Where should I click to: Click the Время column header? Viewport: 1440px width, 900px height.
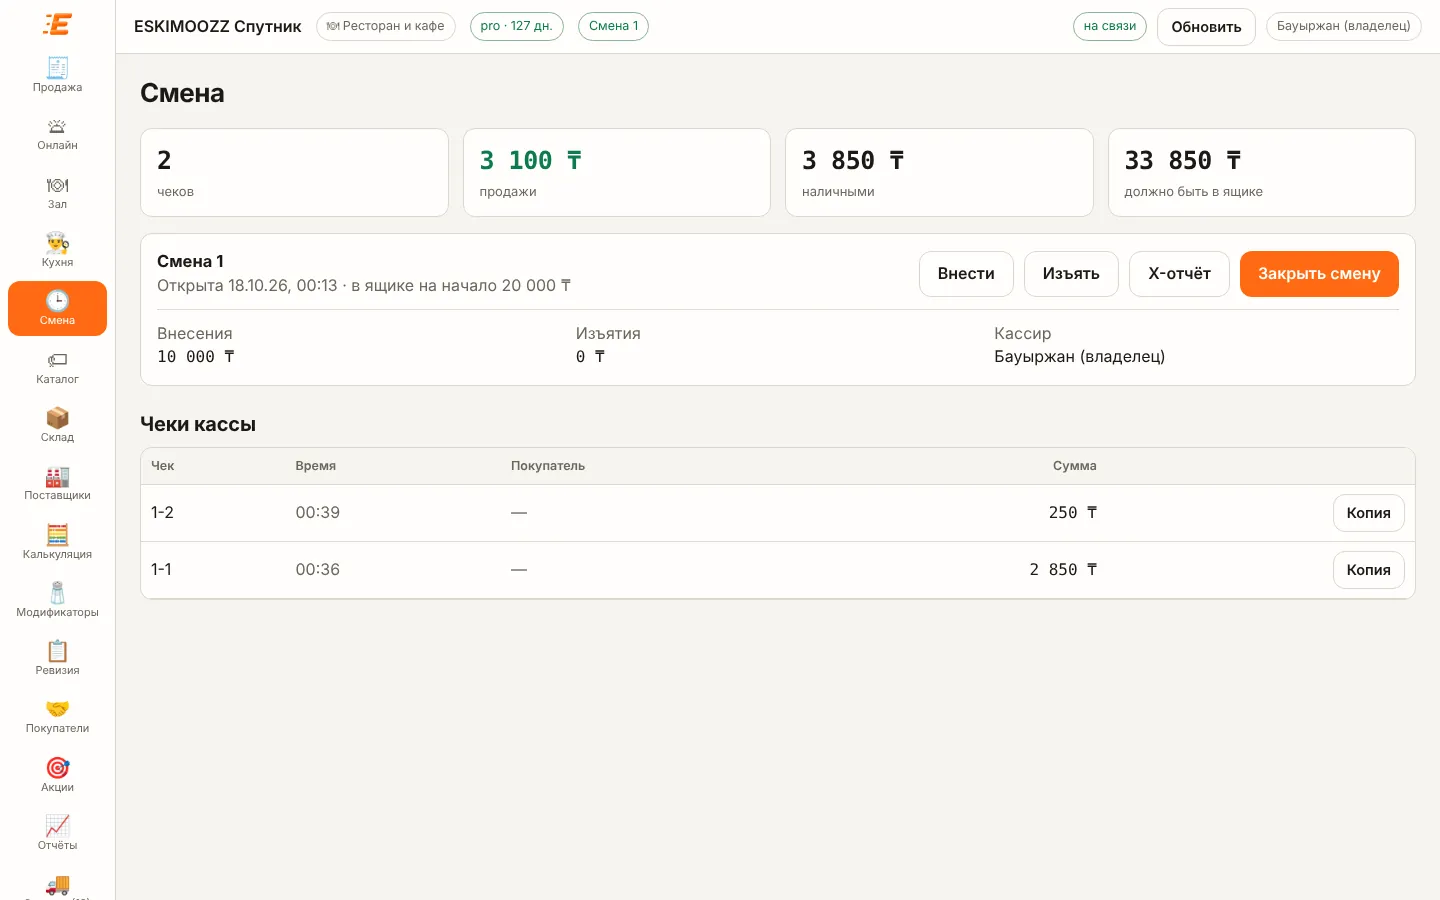point(316,466)
